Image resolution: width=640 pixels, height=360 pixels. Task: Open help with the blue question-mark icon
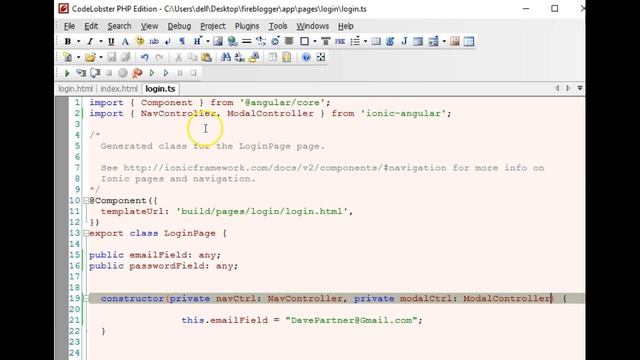point(306,57)
